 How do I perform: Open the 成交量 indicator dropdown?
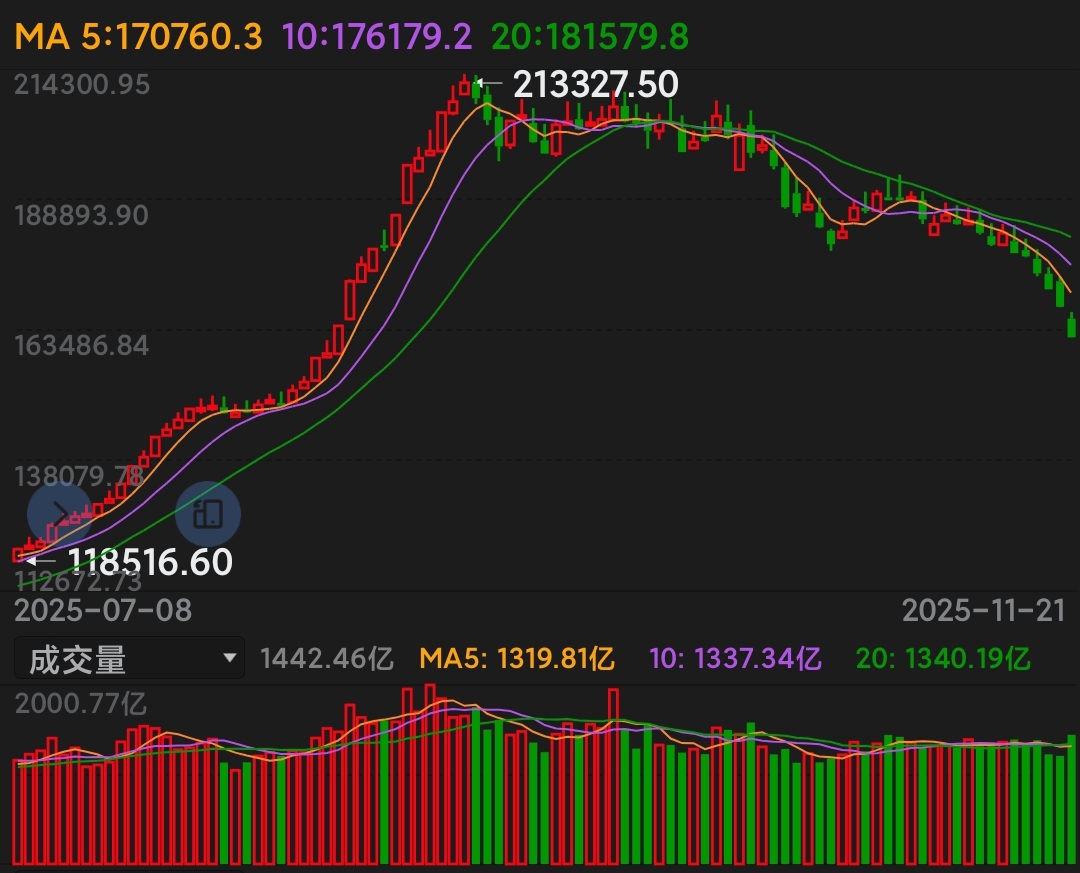[129, 659]
